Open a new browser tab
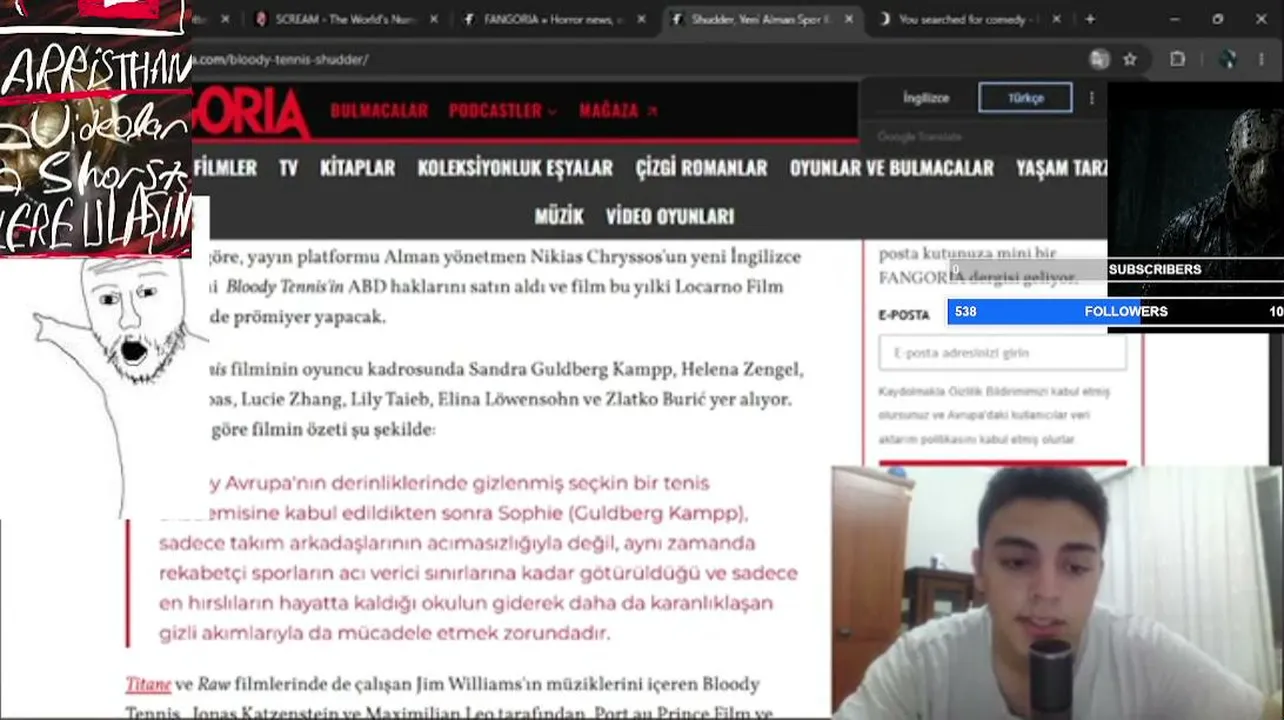 point(1090,19)
